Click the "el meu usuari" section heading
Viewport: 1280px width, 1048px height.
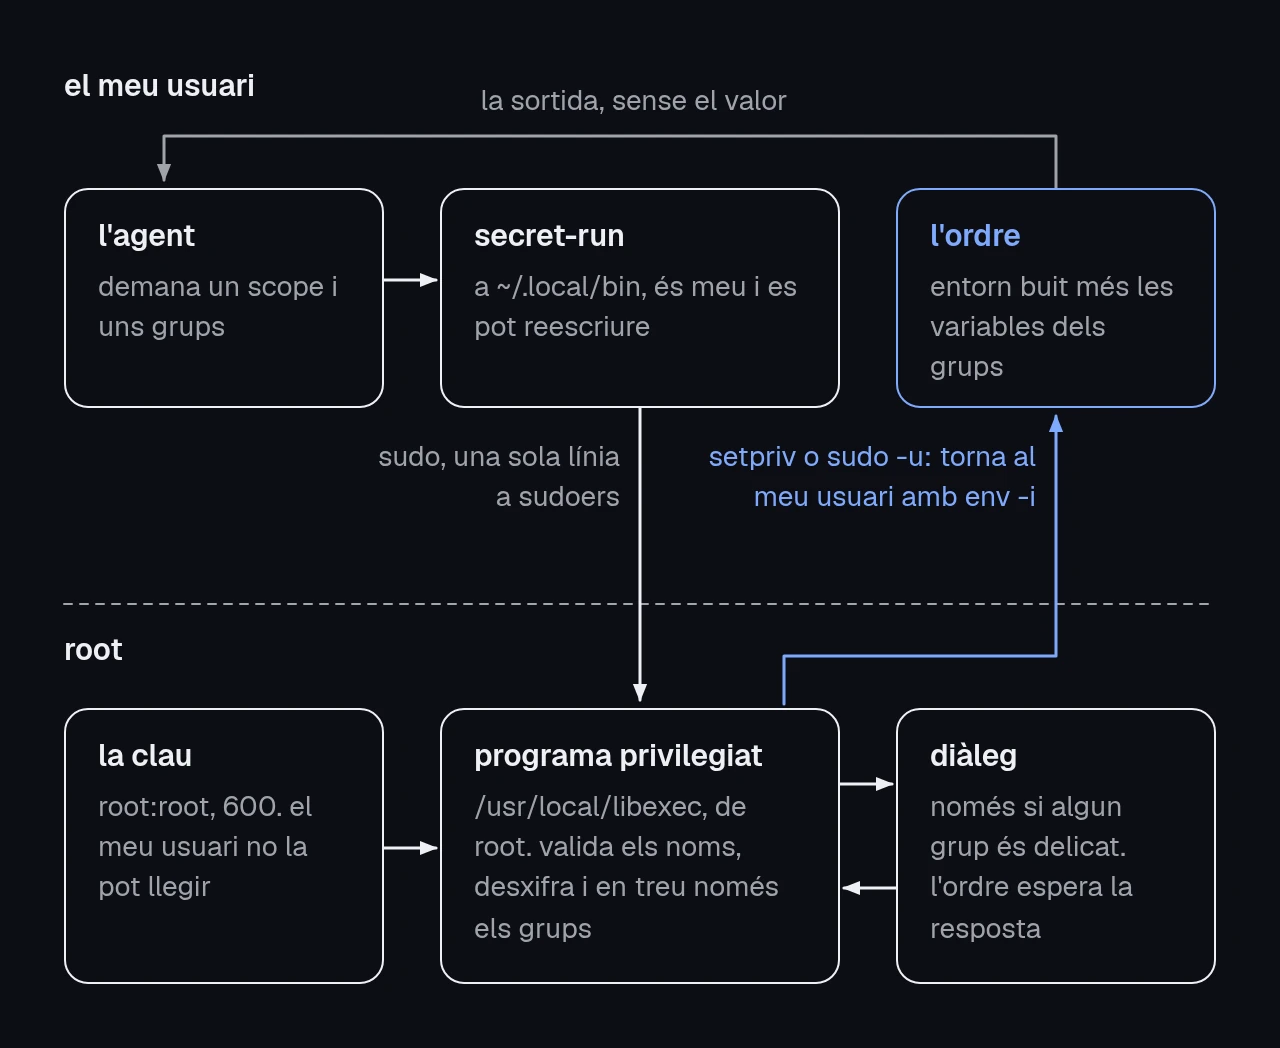pyautogui.click(x=159, y=86)
